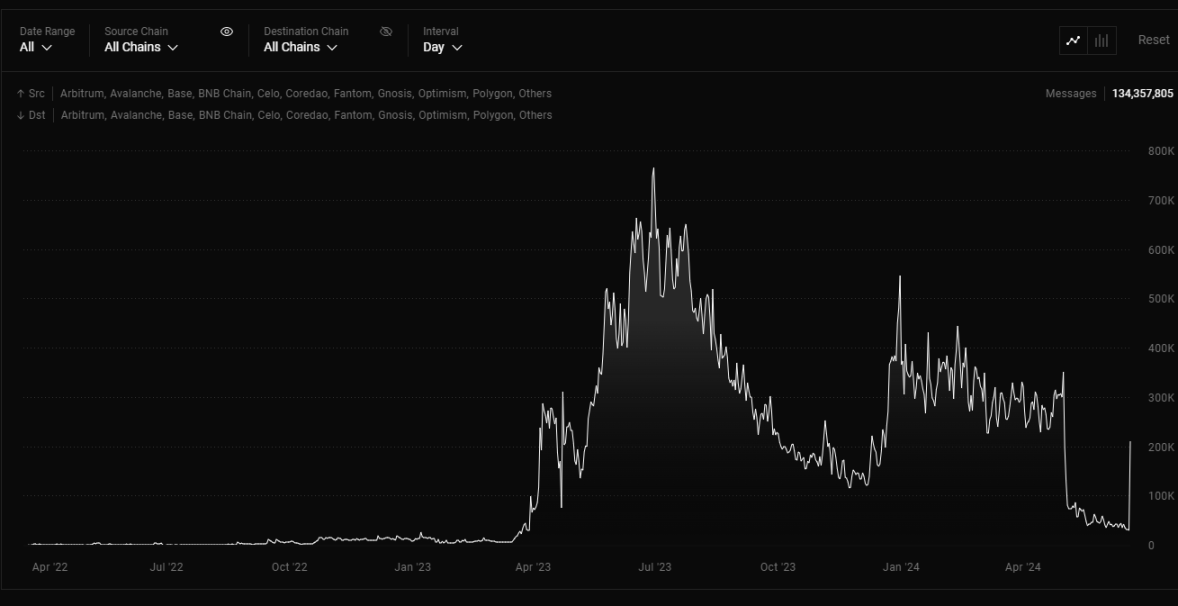
Task: Expand the Source Chain All Chains dropdown
Action: (141, 47)
